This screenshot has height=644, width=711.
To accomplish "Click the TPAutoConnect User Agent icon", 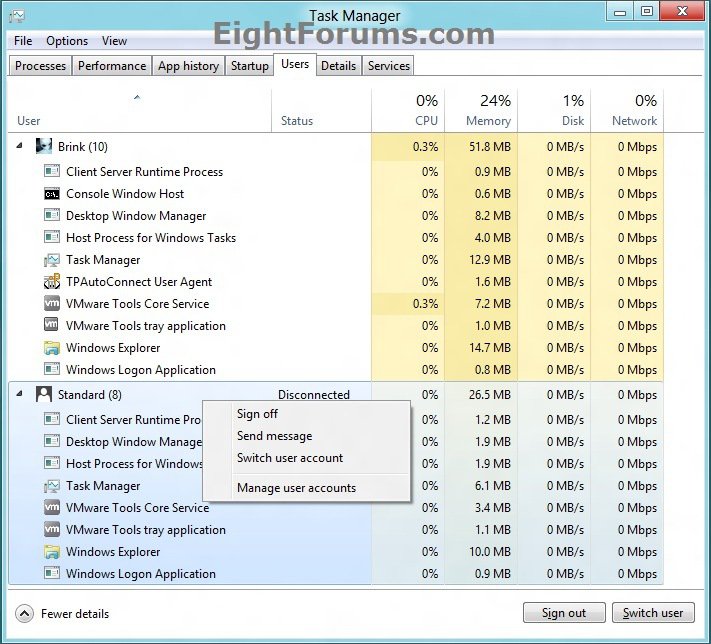I will [x=52, y=282].
